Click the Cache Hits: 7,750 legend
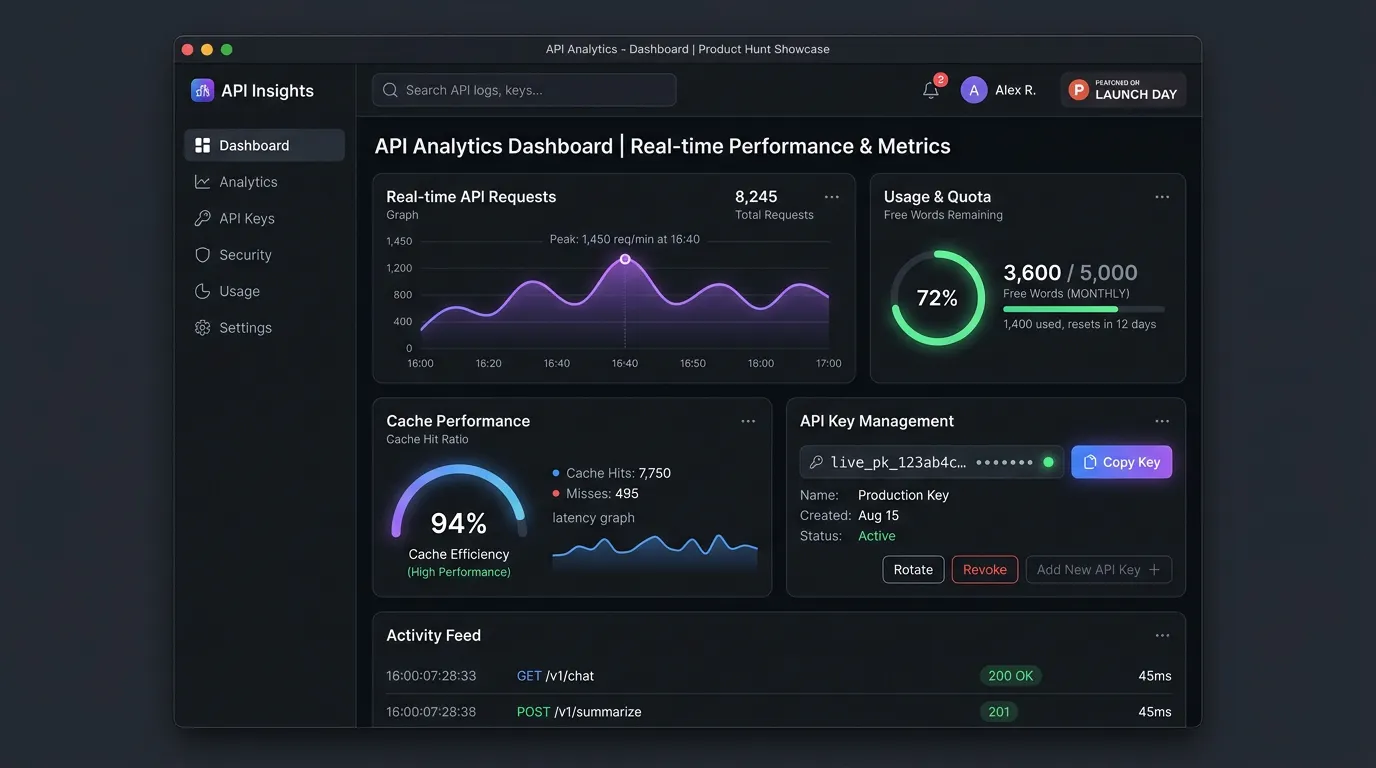 click(x=611, y=473)
